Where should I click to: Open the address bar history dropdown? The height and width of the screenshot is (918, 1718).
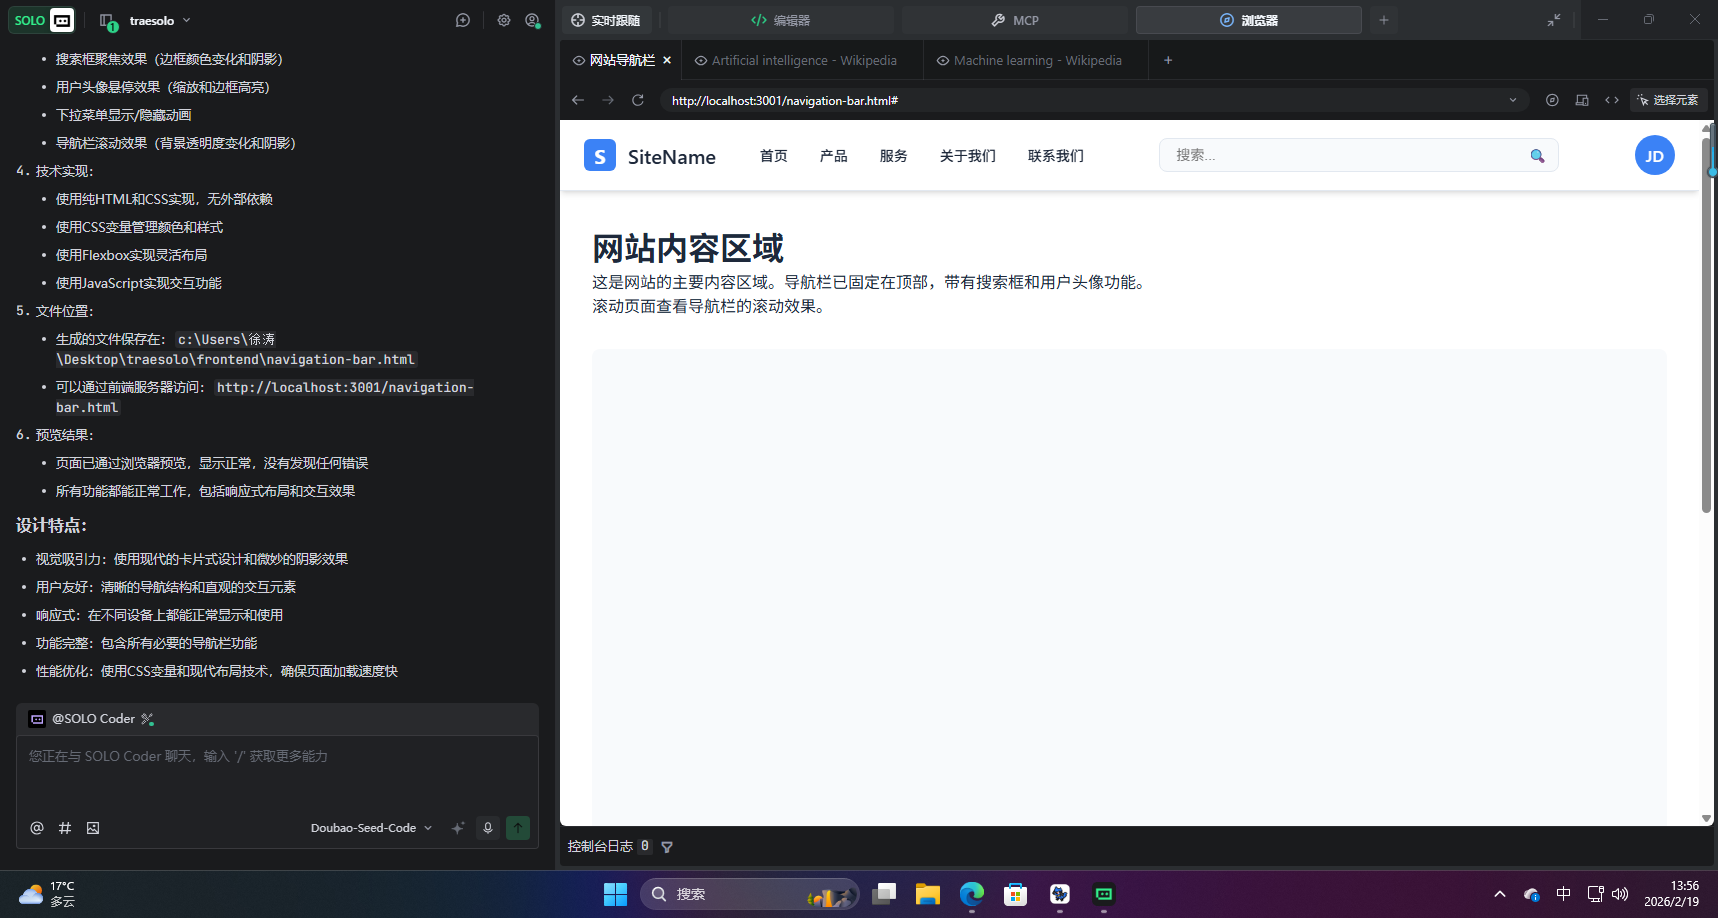tap(1513, 100)
